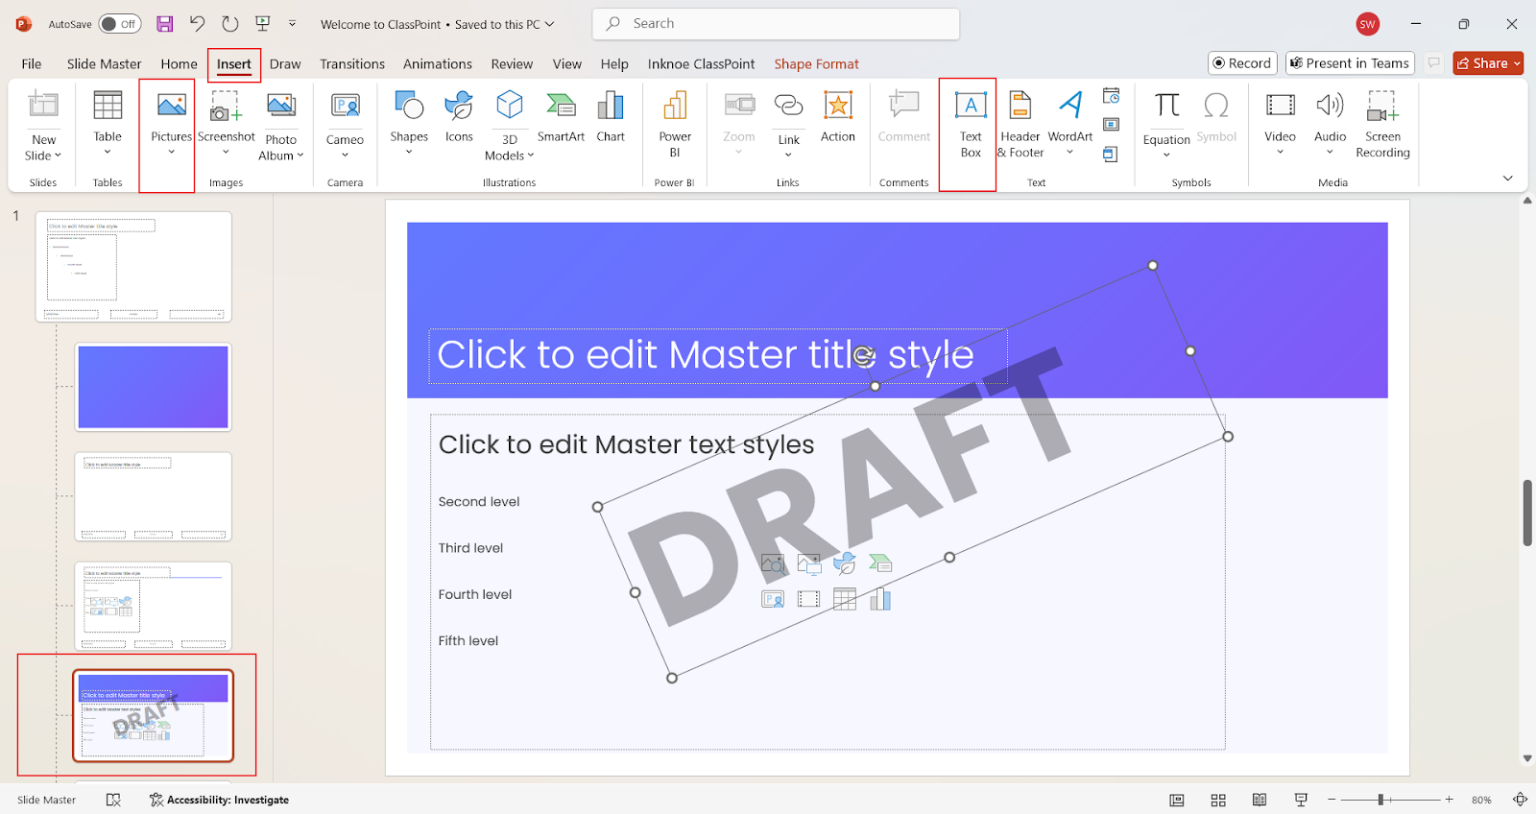Click the Text Box icon

pos(970,106)
